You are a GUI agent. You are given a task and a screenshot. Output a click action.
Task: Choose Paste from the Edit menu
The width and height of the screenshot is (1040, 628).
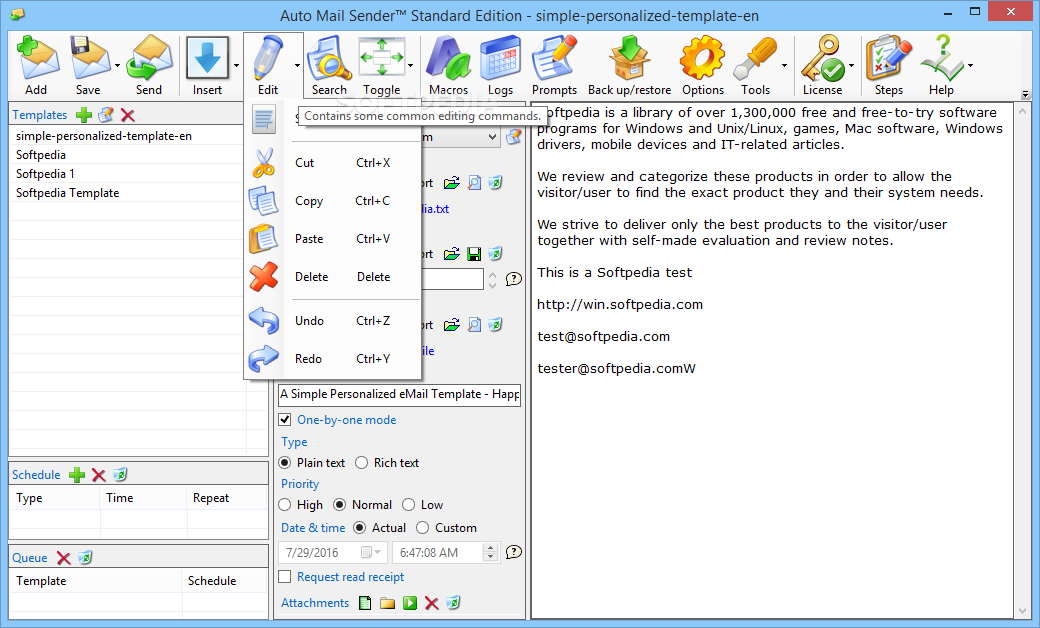333,239
